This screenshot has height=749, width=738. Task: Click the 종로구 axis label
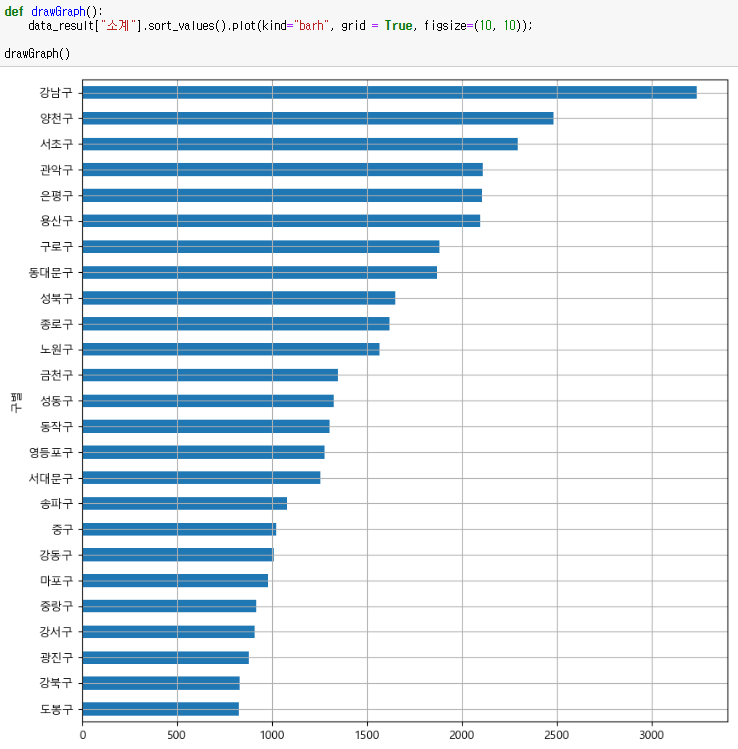point(56,324)
